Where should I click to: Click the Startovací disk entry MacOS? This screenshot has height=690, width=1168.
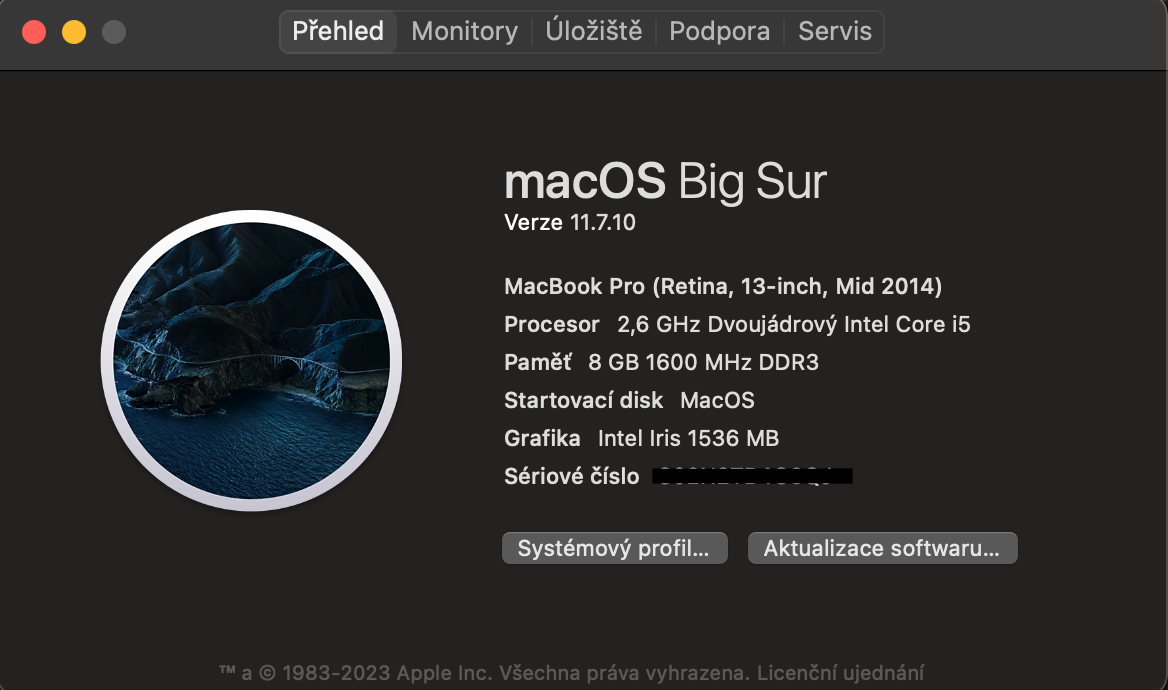click(x=629, y=400)
